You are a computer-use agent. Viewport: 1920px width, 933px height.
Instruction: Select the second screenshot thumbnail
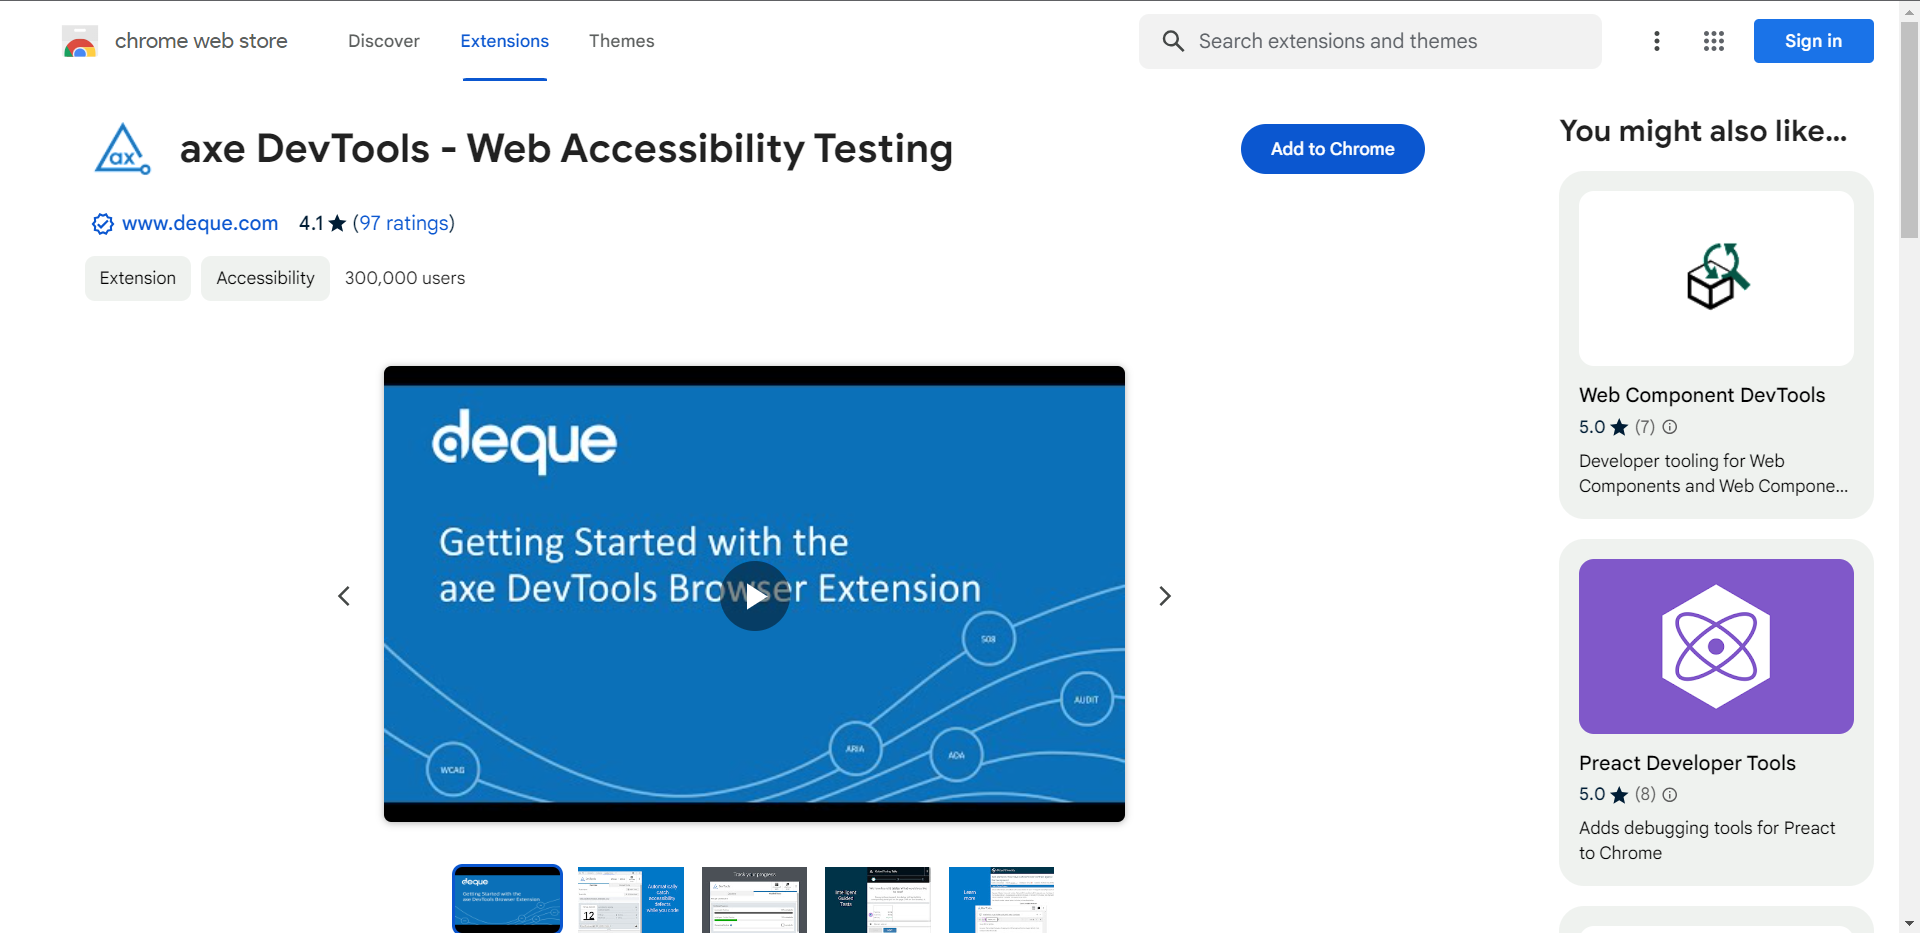click(630, 899)
